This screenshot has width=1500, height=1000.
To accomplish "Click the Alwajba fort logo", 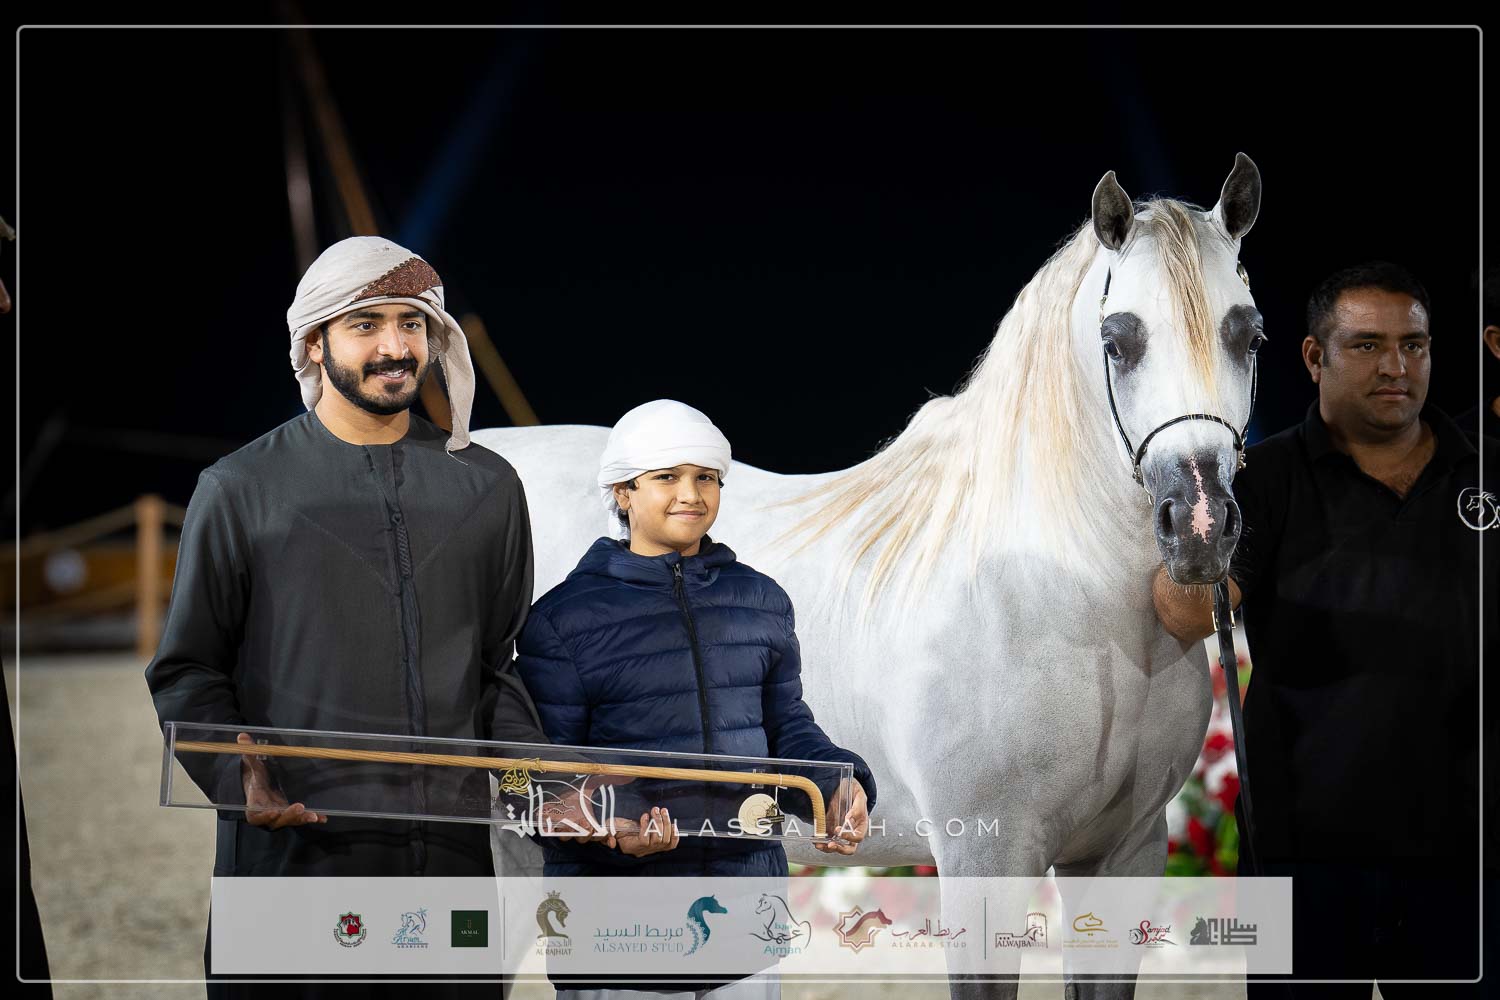I will (1021, 932).
